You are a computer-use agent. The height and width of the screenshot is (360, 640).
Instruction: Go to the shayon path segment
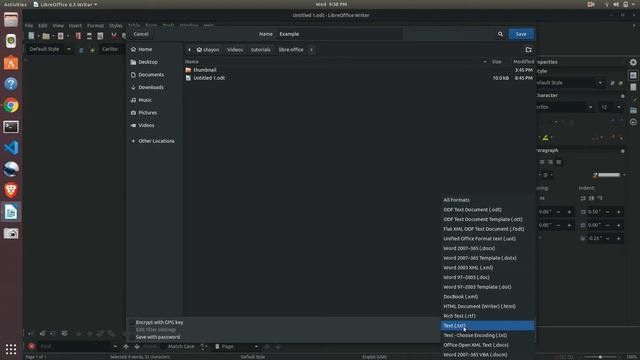(208, 50)
